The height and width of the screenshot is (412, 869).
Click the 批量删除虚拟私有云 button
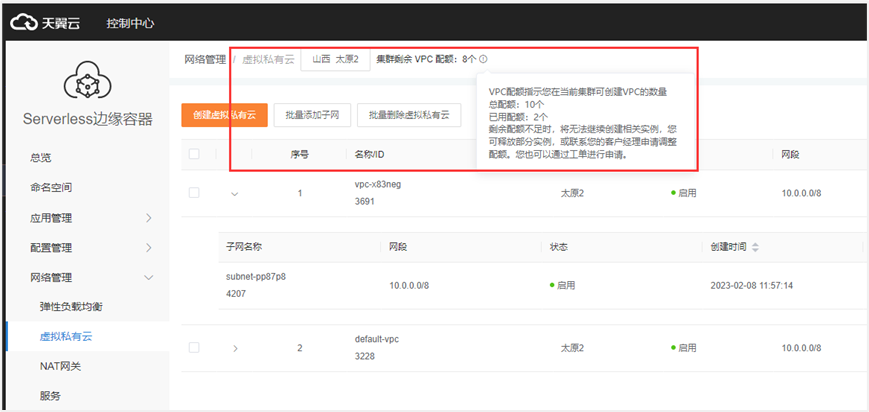pos(409,115)
